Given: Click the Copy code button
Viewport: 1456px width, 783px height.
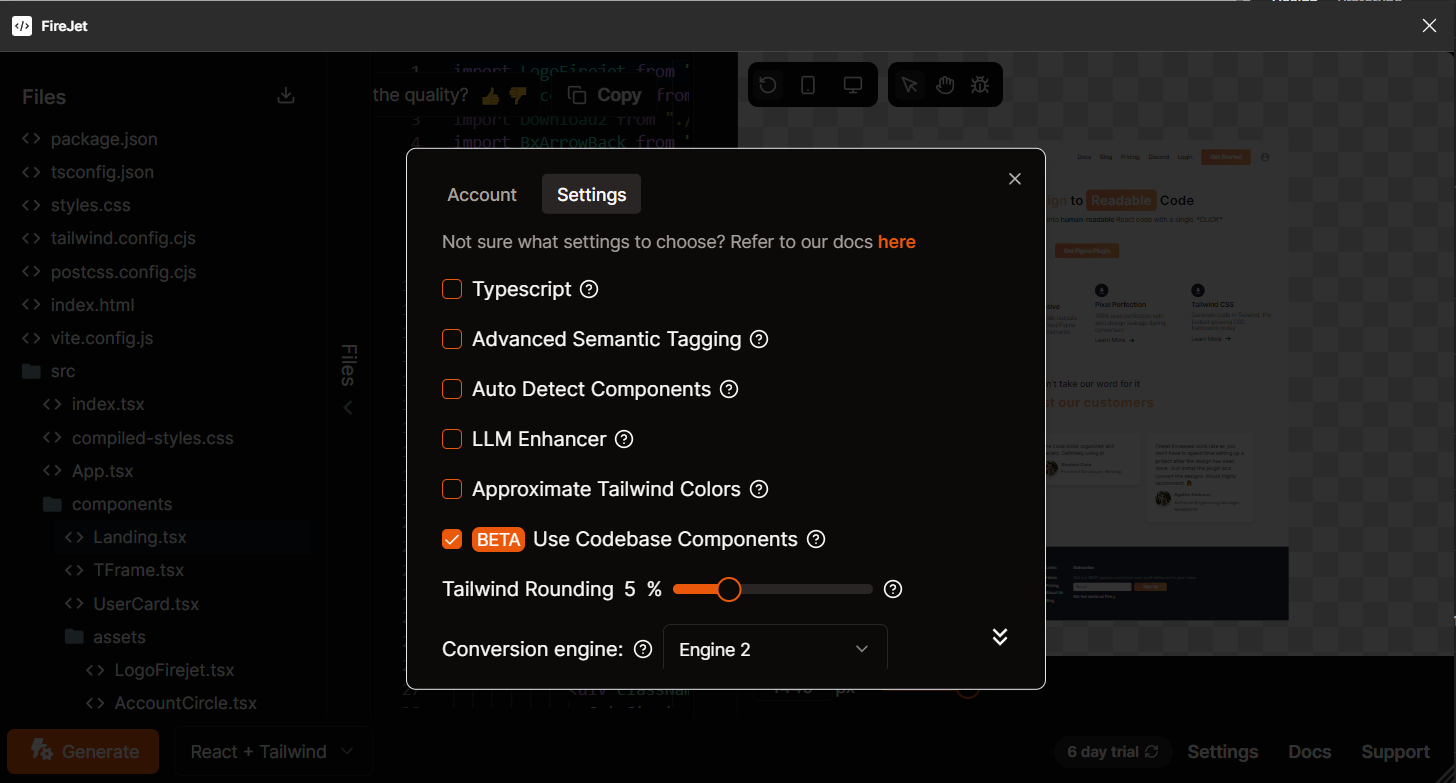Looking at the screenshot, I should (605, 94).
